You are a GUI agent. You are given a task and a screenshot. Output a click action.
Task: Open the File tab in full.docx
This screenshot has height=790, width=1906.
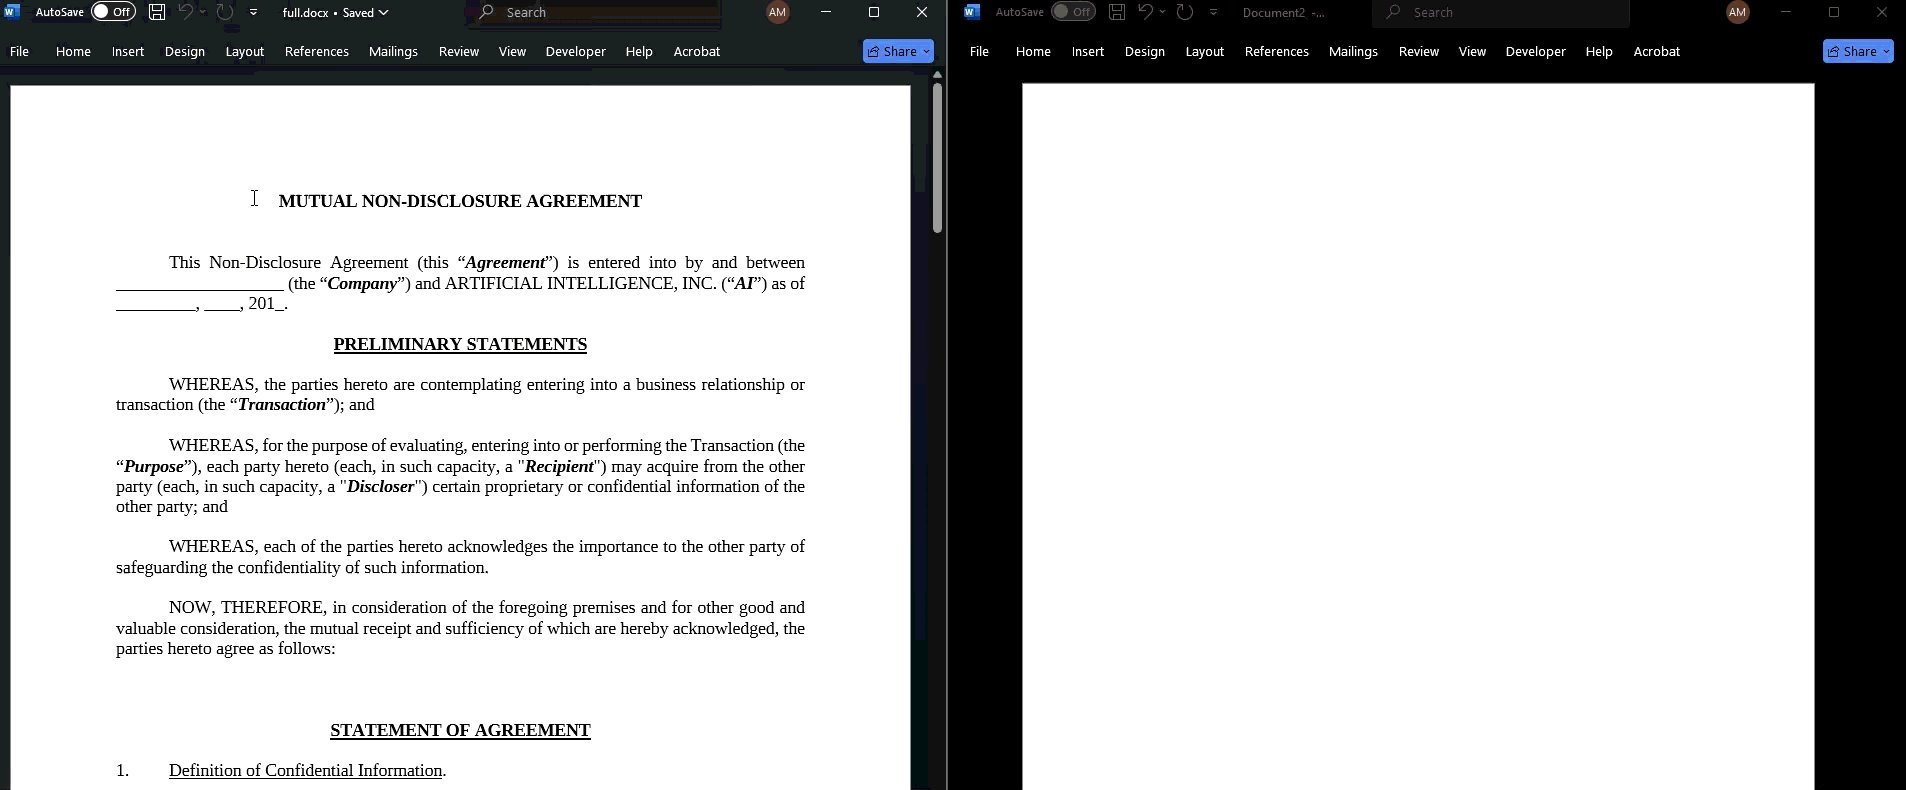click(19, 51)
